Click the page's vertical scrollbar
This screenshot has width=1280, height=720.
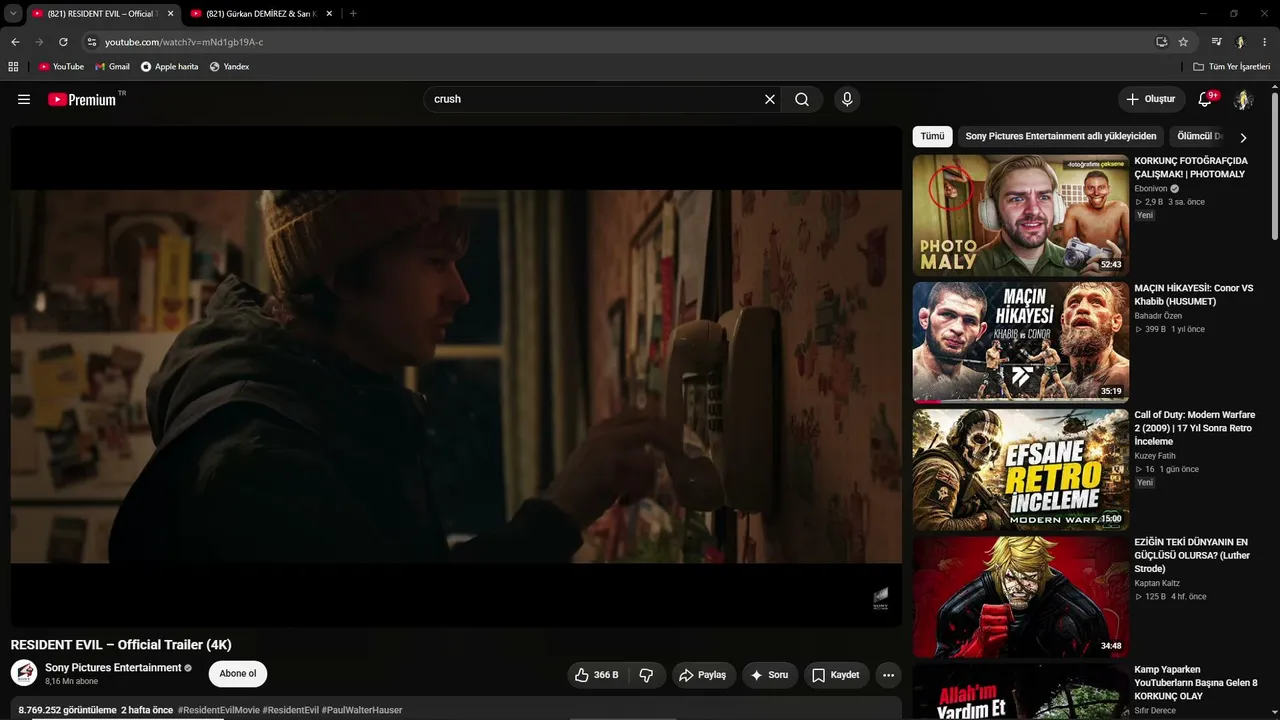point(1275,165)
